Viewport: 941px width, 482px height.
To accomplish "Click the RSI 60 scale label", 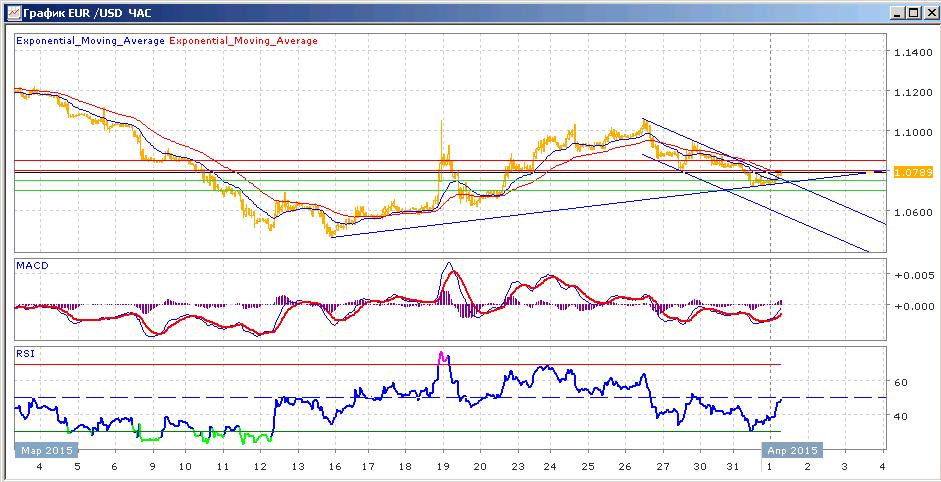I will [x=900, y=382].
